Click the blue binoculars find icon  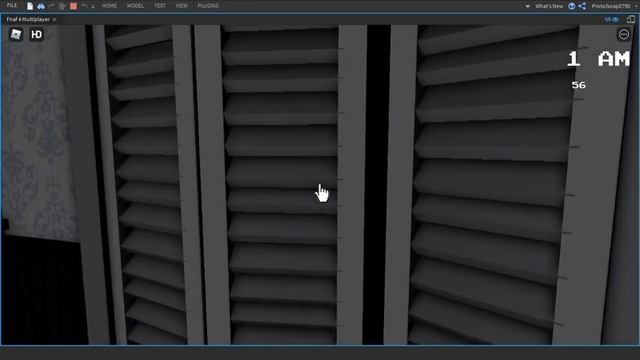[x=41, y=6]
